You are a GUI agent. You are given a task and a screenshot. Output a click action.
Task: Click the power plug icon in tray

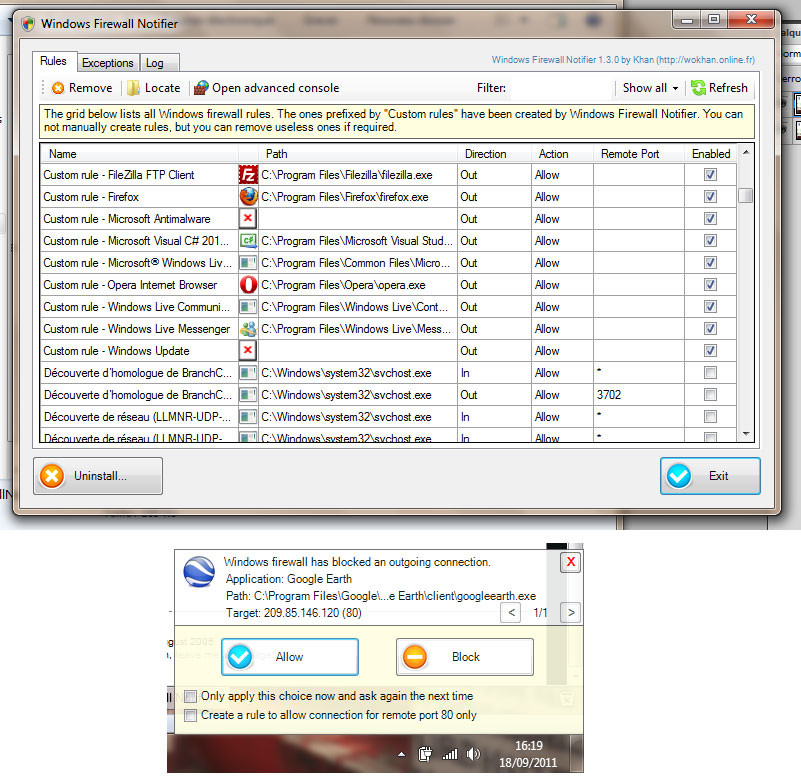click(x=425, y=754)
